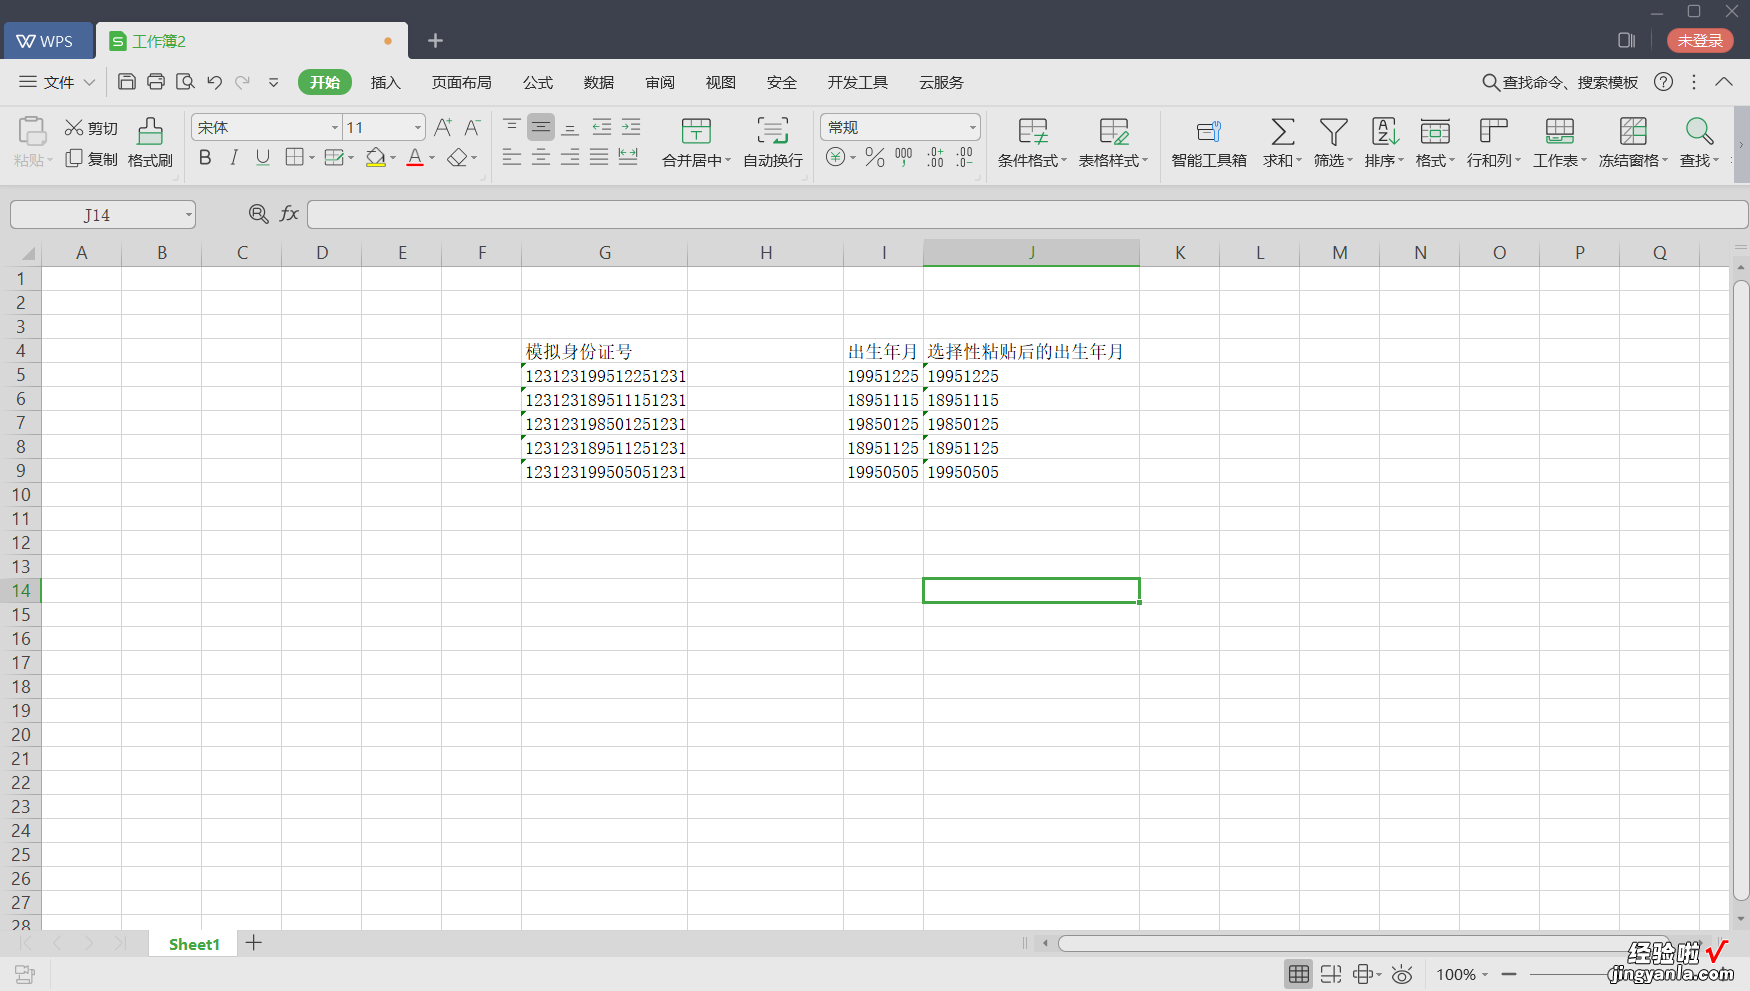
Task: Decrease font size icon
Action: tap(473, 127)
